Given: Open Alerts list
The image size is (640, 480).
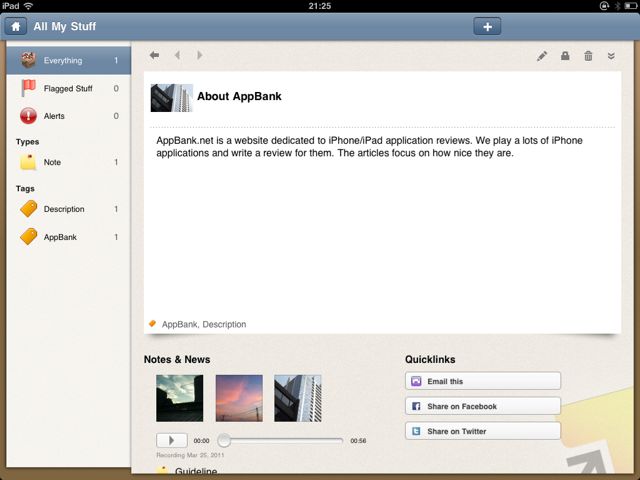Looking at the screenshot, I should coord(69,116).
